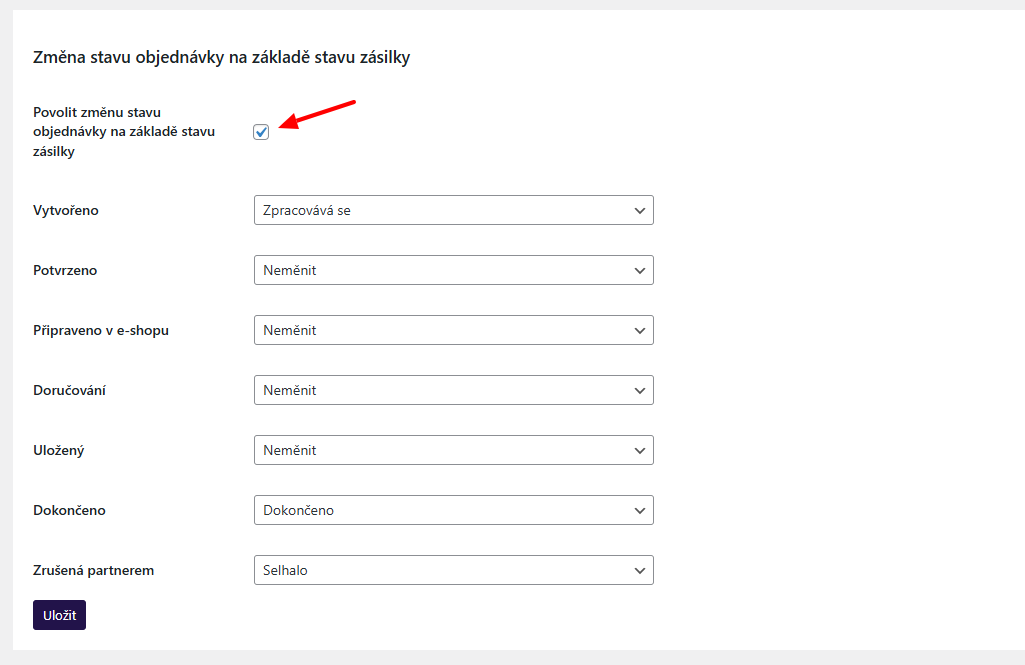This screenshot has width=1025, height=665.
Task: Click the Připraveno v e-shopu label
Action: click(101, 330)
